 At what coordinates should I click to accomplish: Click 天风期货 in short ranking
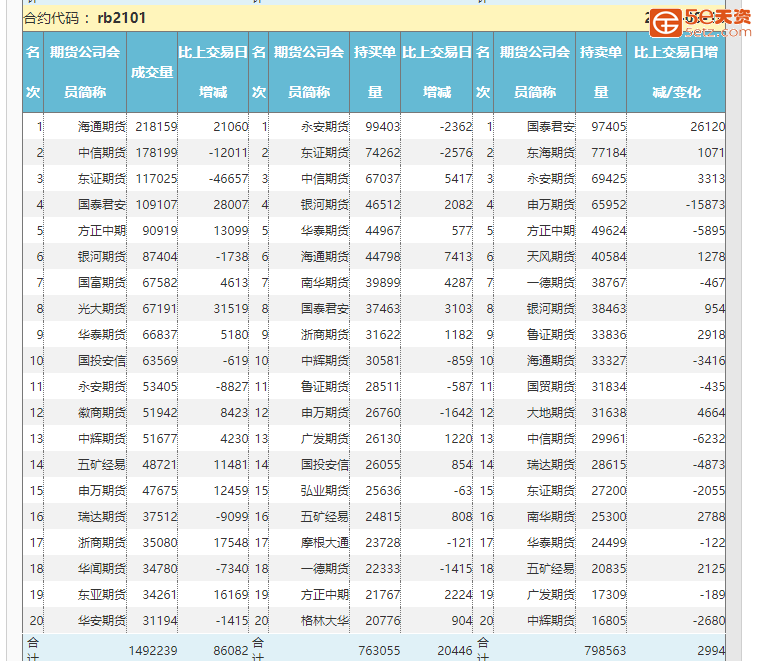551,257
